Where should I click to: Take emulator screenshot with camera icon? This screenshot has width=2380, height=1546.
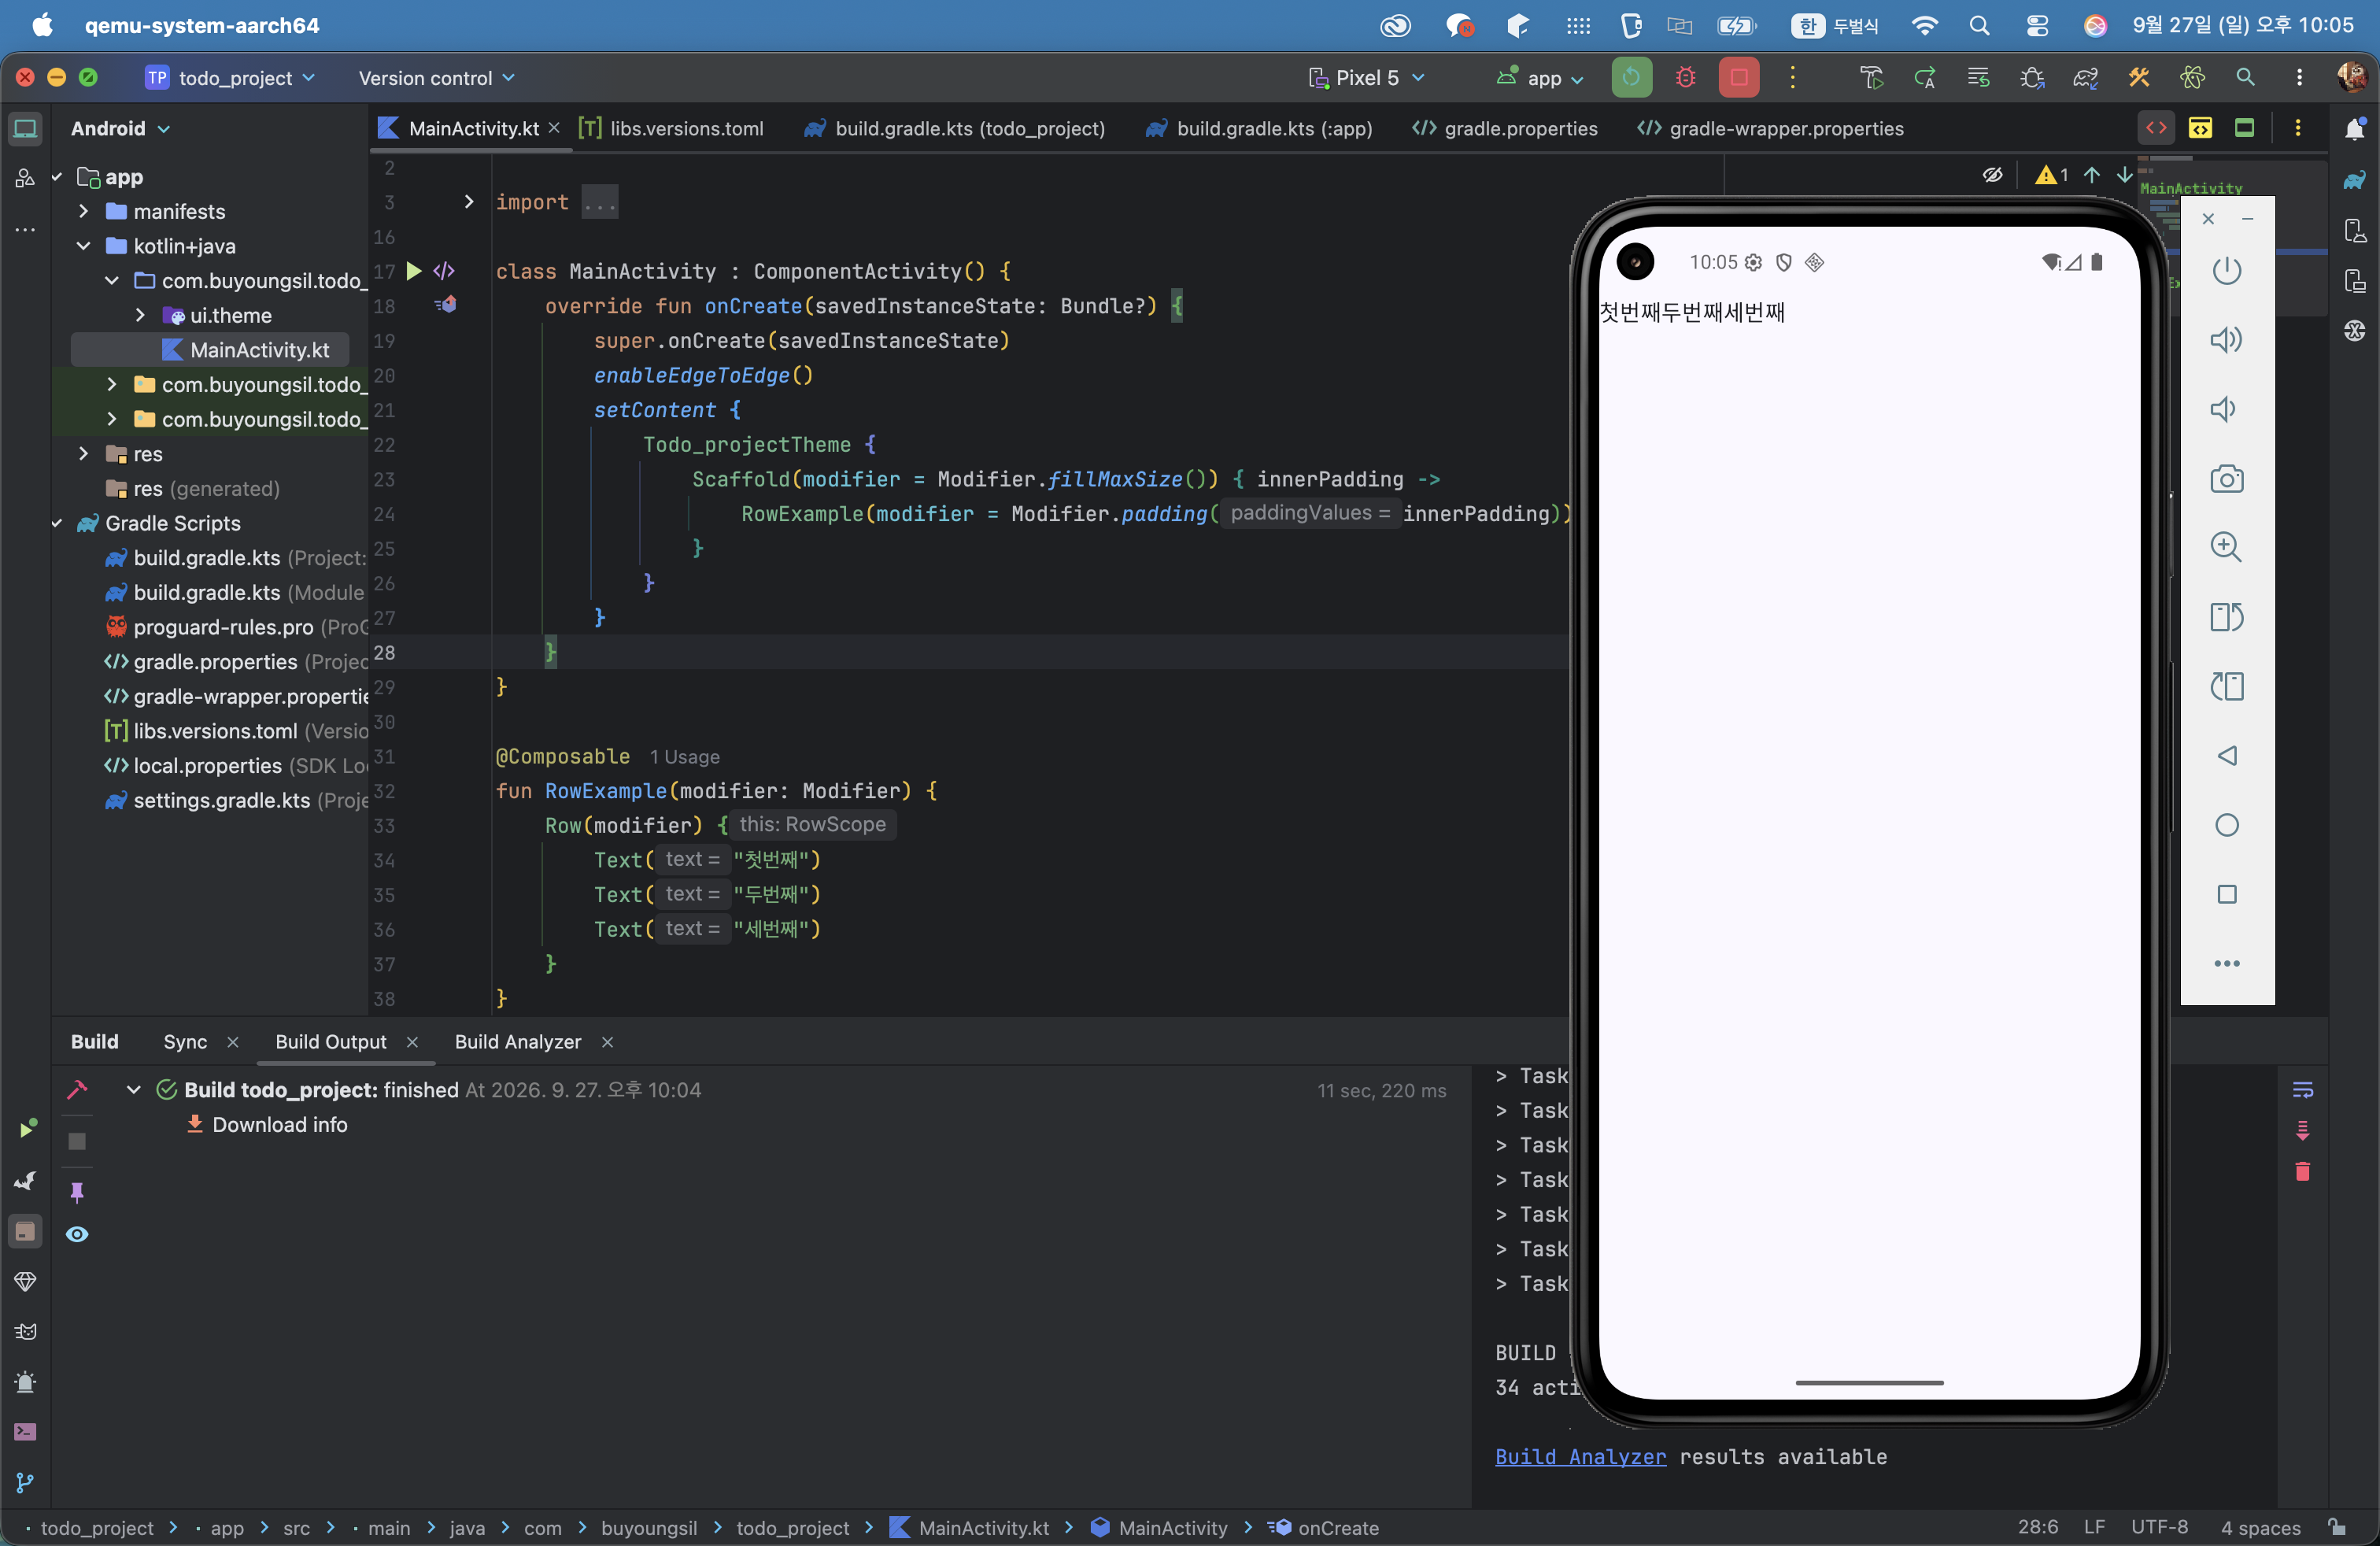[2226, 479]
